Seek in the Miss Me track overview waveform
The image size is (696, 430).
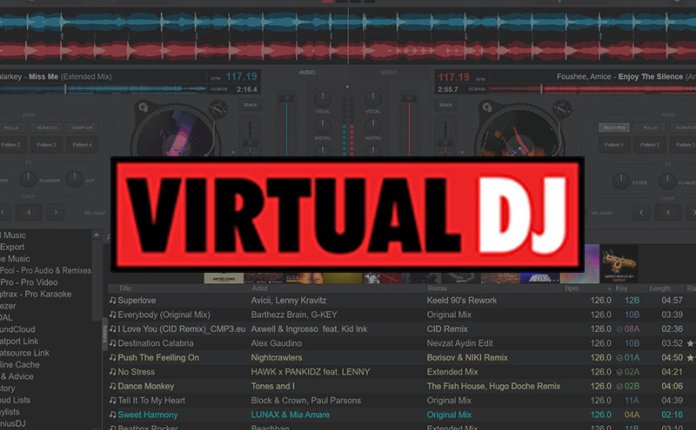point(103,89)
